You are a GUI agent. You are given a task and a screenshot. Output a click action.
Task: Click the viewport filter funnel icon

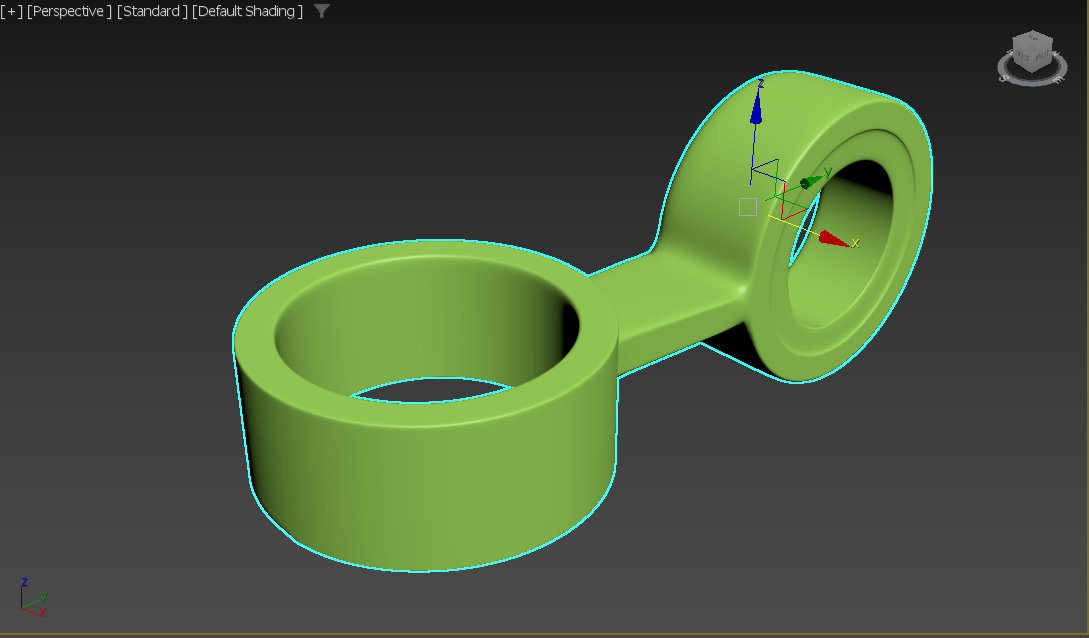pos(321,12)
